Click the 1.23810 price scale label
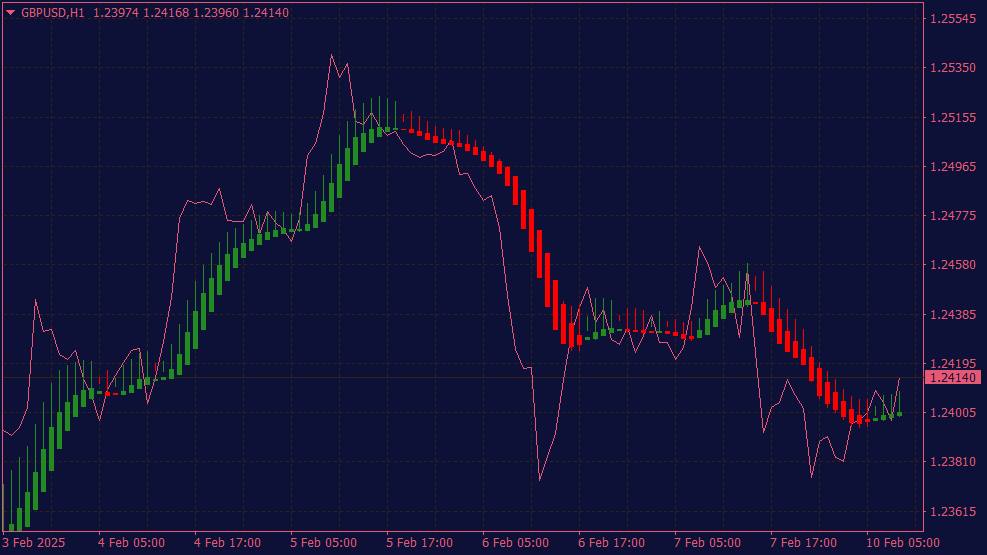This screenshot has width=987, height=555. coord(953,462)
